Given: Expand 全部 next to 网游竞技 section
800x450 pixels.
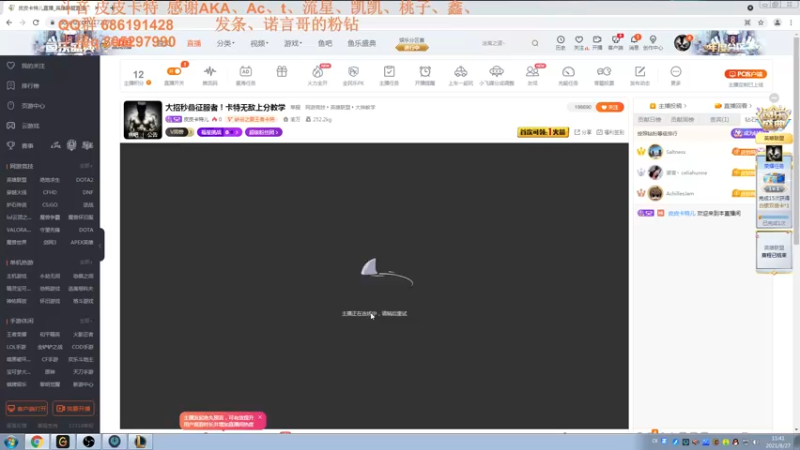Looking at the screenshot, I should click(86, 166).
